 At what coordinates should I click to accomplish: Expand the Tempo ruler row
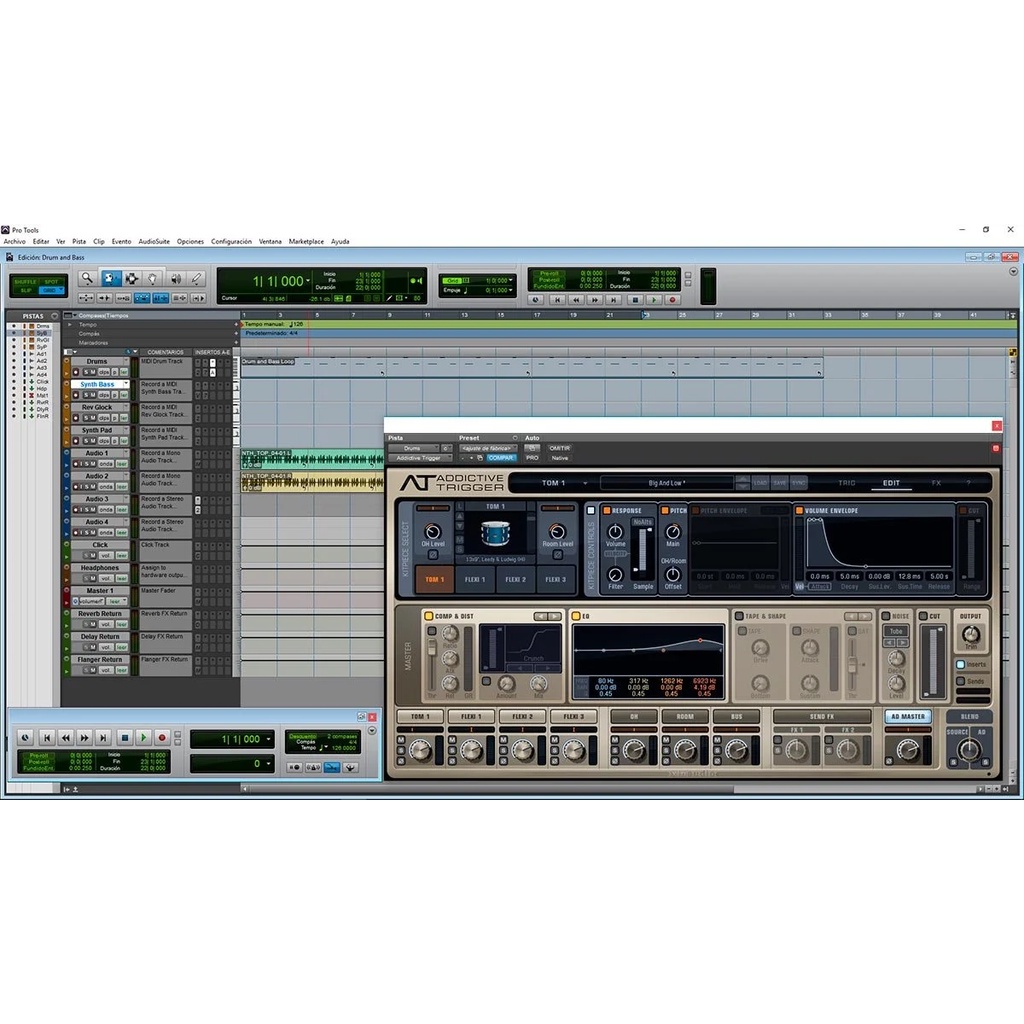click(x=69, y=324)
